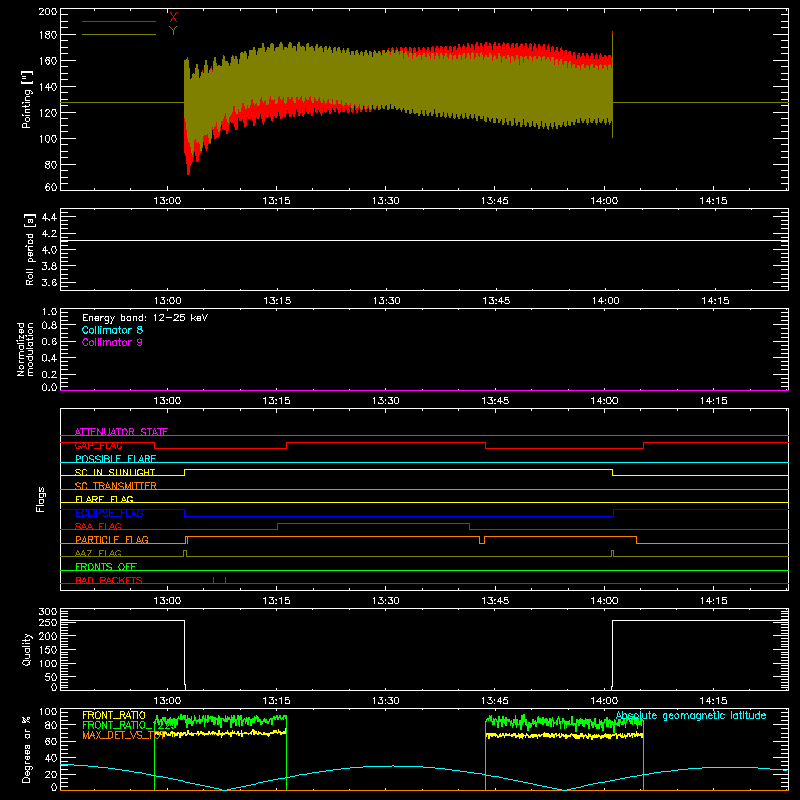The image size is (800, 800).
Task: Click the 13:45 tick under the modulation plot
Action: (495, 401)
